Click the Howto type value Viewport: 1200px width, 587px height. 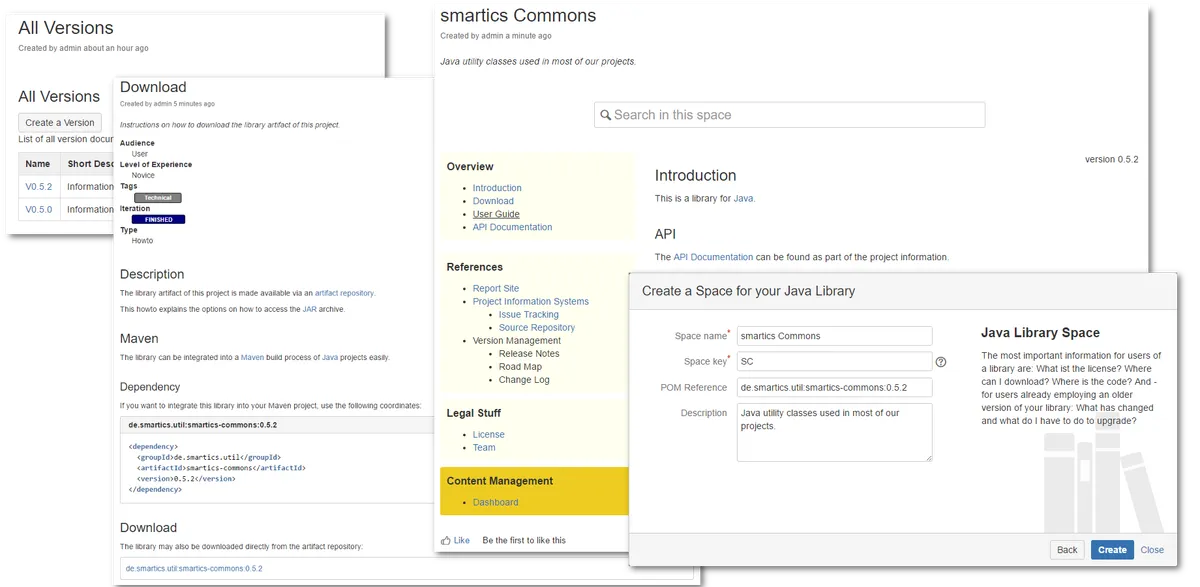click(142, 241)
